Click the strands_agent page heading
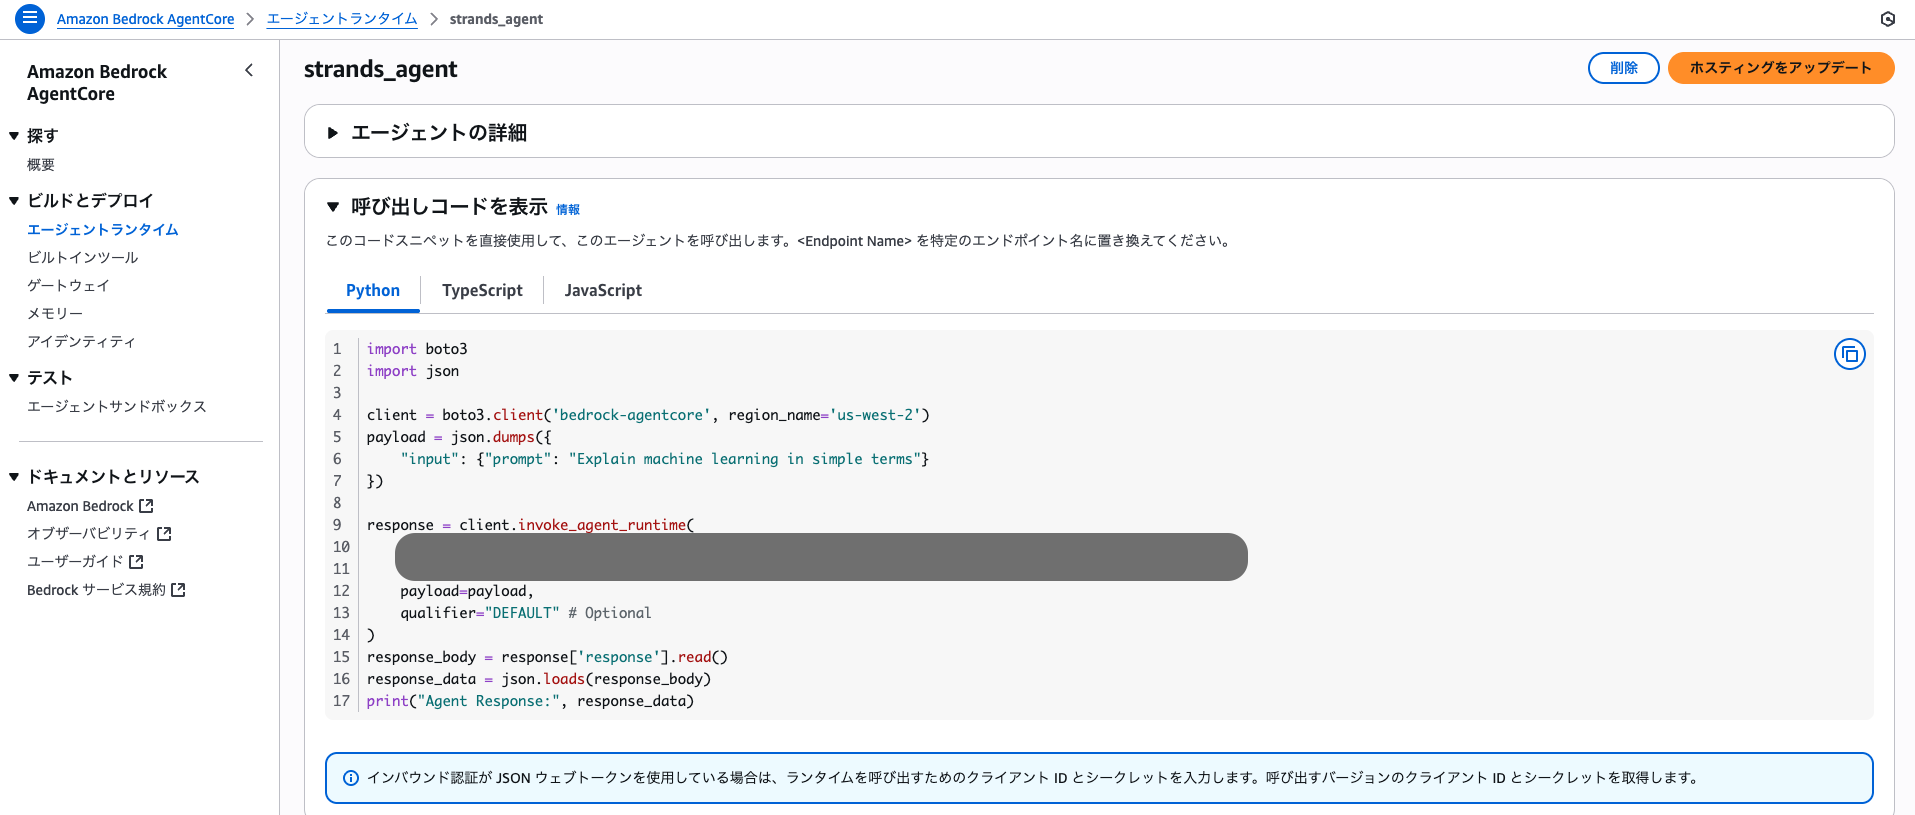 coord(380,69)
